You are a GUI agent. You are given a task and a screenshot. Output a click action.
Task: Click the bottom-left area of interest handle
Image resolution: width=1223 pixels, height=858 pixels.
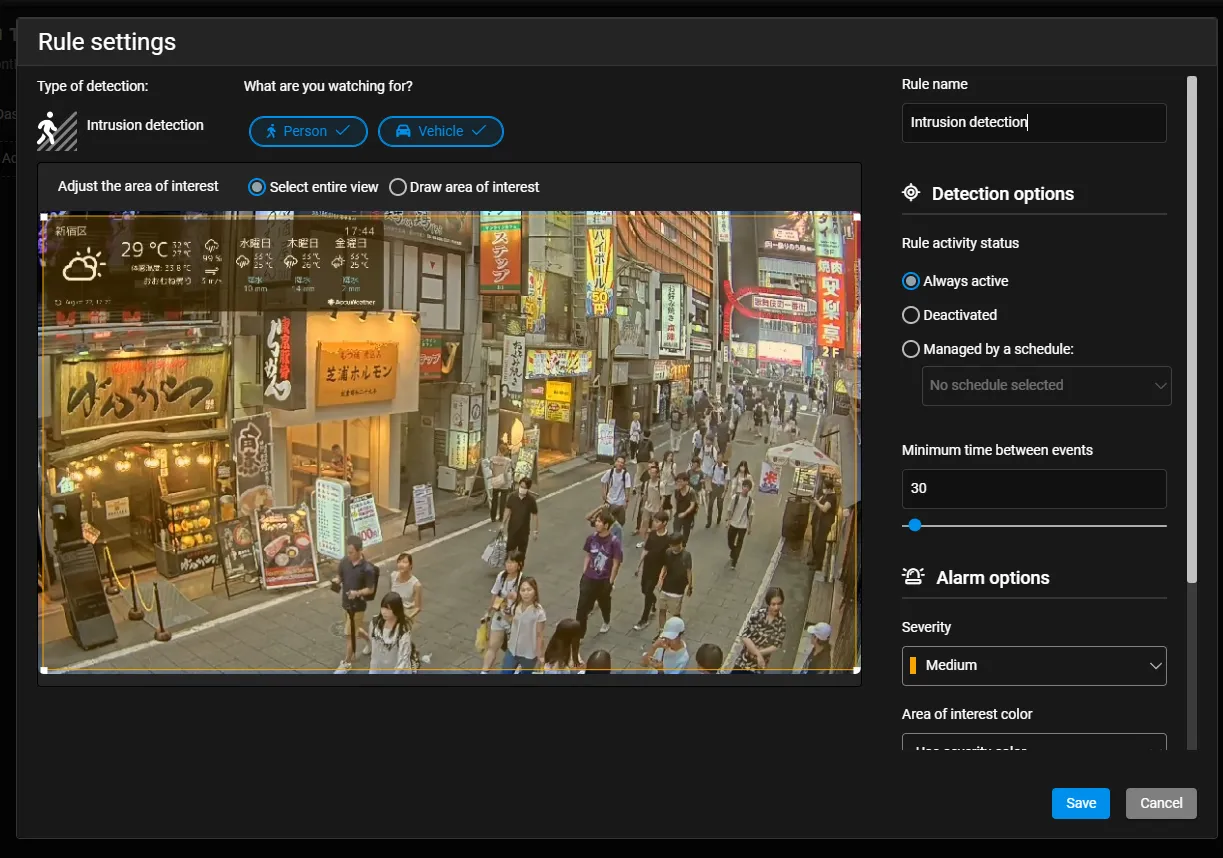point(44,669)
